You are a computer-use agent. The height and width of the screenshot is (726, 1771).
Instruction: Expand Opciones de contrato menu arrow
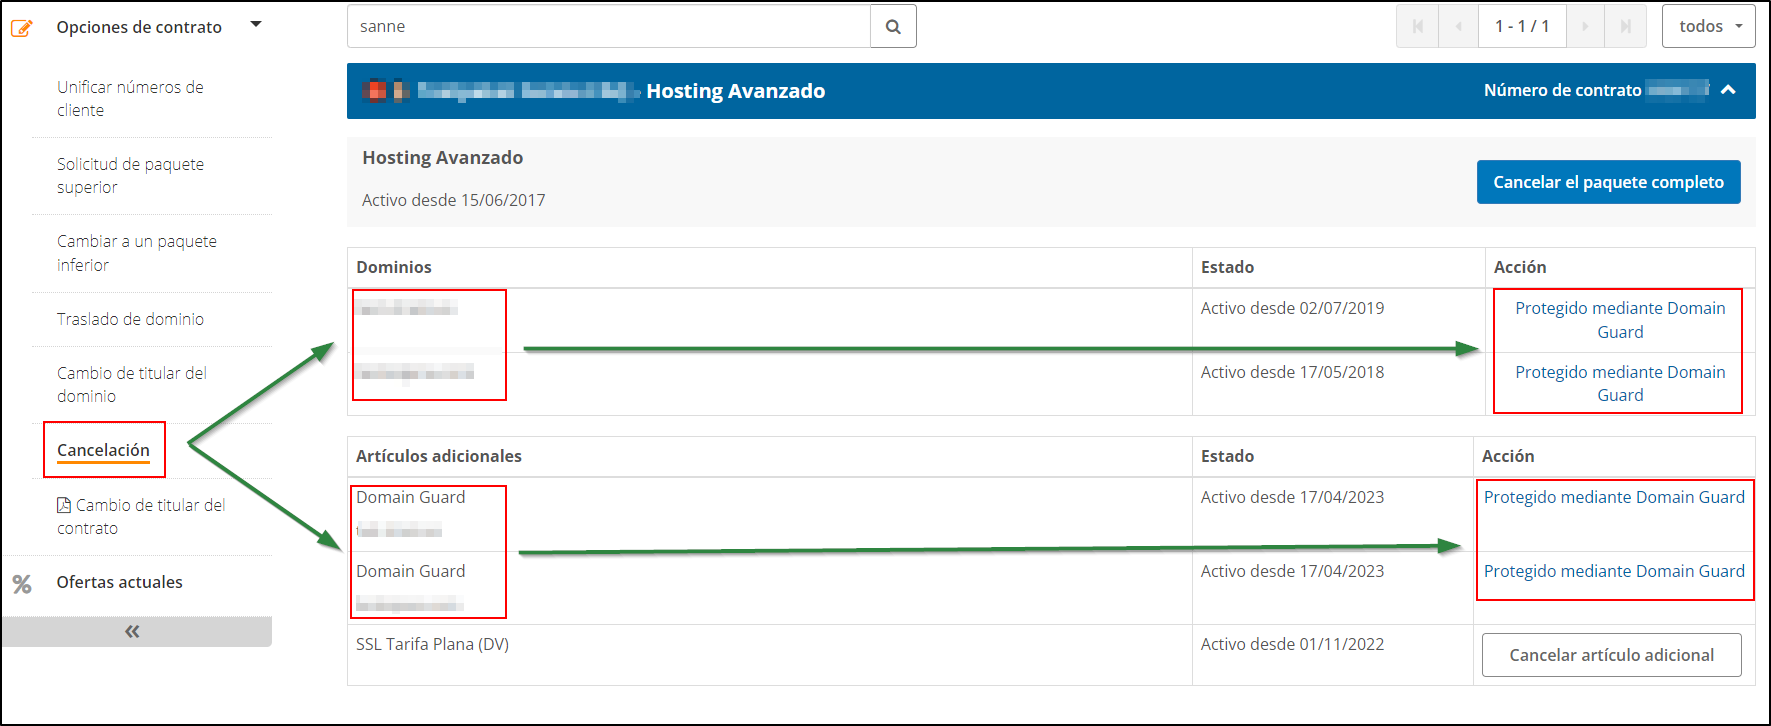pos(256,24)
